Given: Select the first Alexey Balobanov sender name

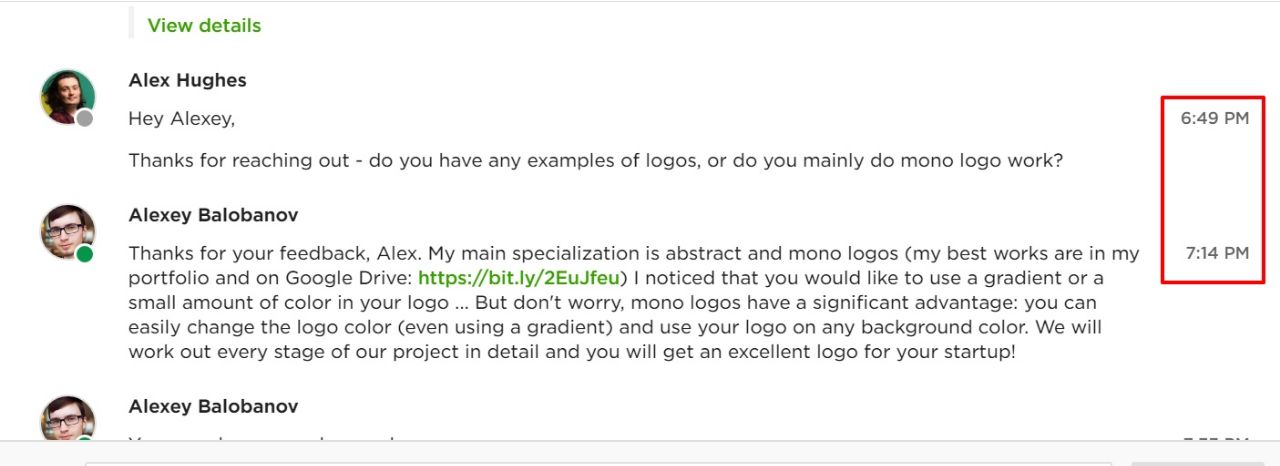Looking at the screenshot, I should point(213,215).
